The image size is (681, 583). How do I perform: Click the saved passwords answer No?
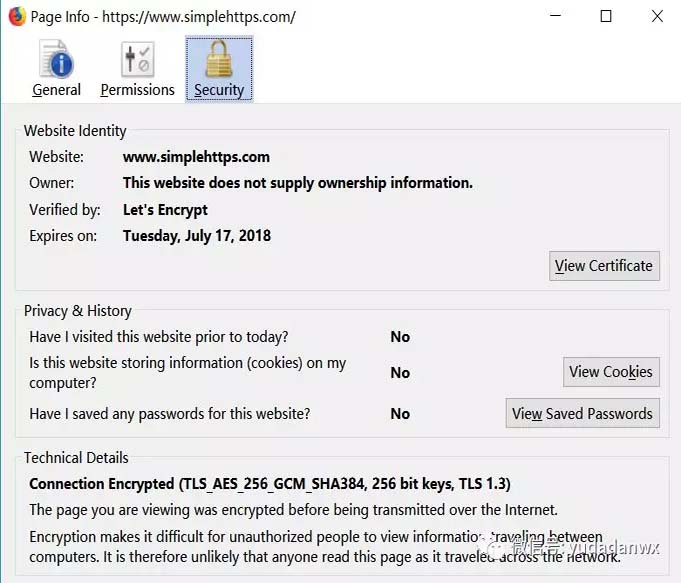click(x=400, y=414)
